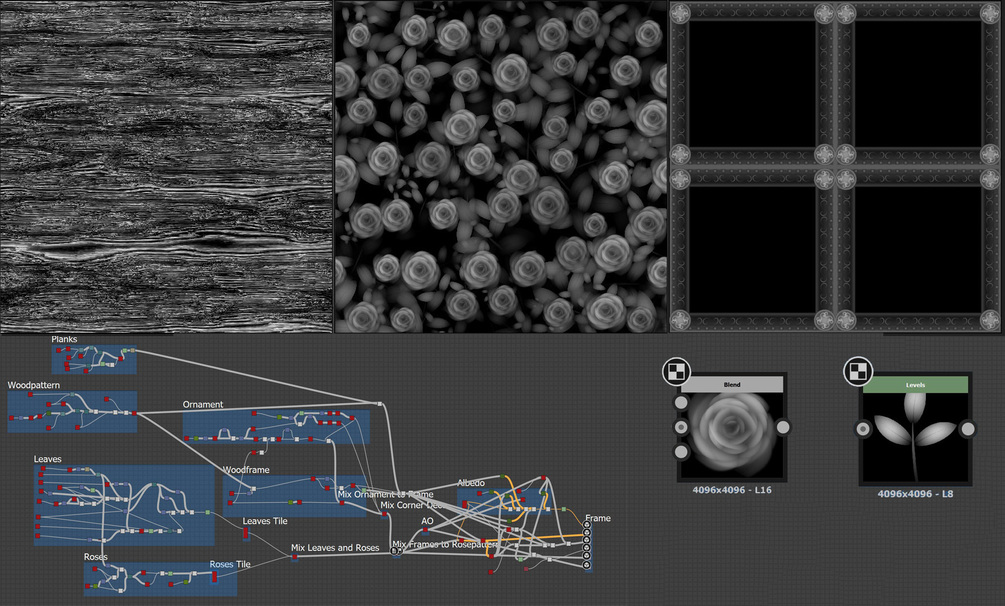Select the Mix Ornament to Frame label
The image size is (1005, 606).
pos(386,494)
